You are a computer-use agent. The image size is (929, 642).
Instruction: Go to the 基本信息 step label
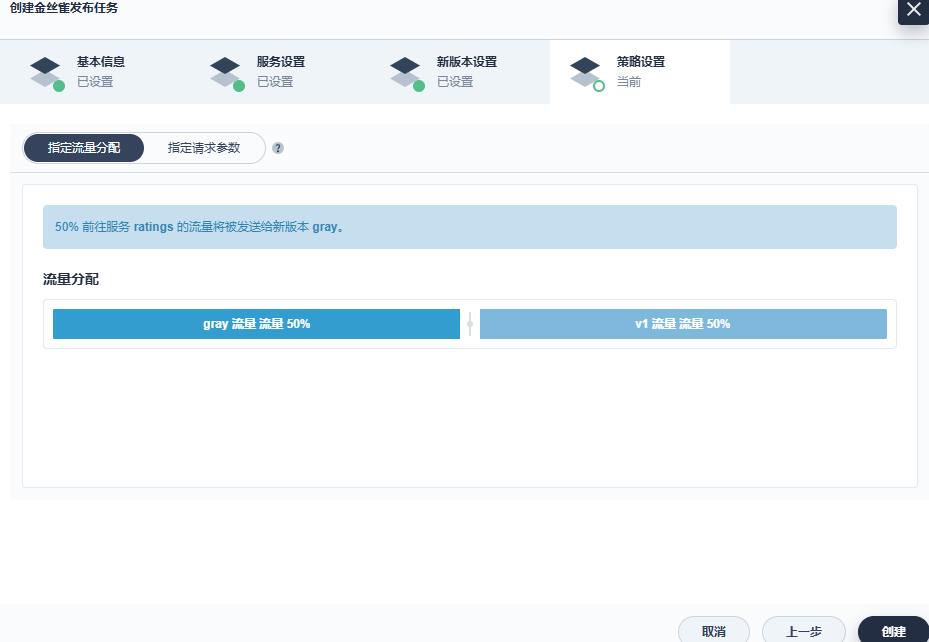(x=101, y=62)
